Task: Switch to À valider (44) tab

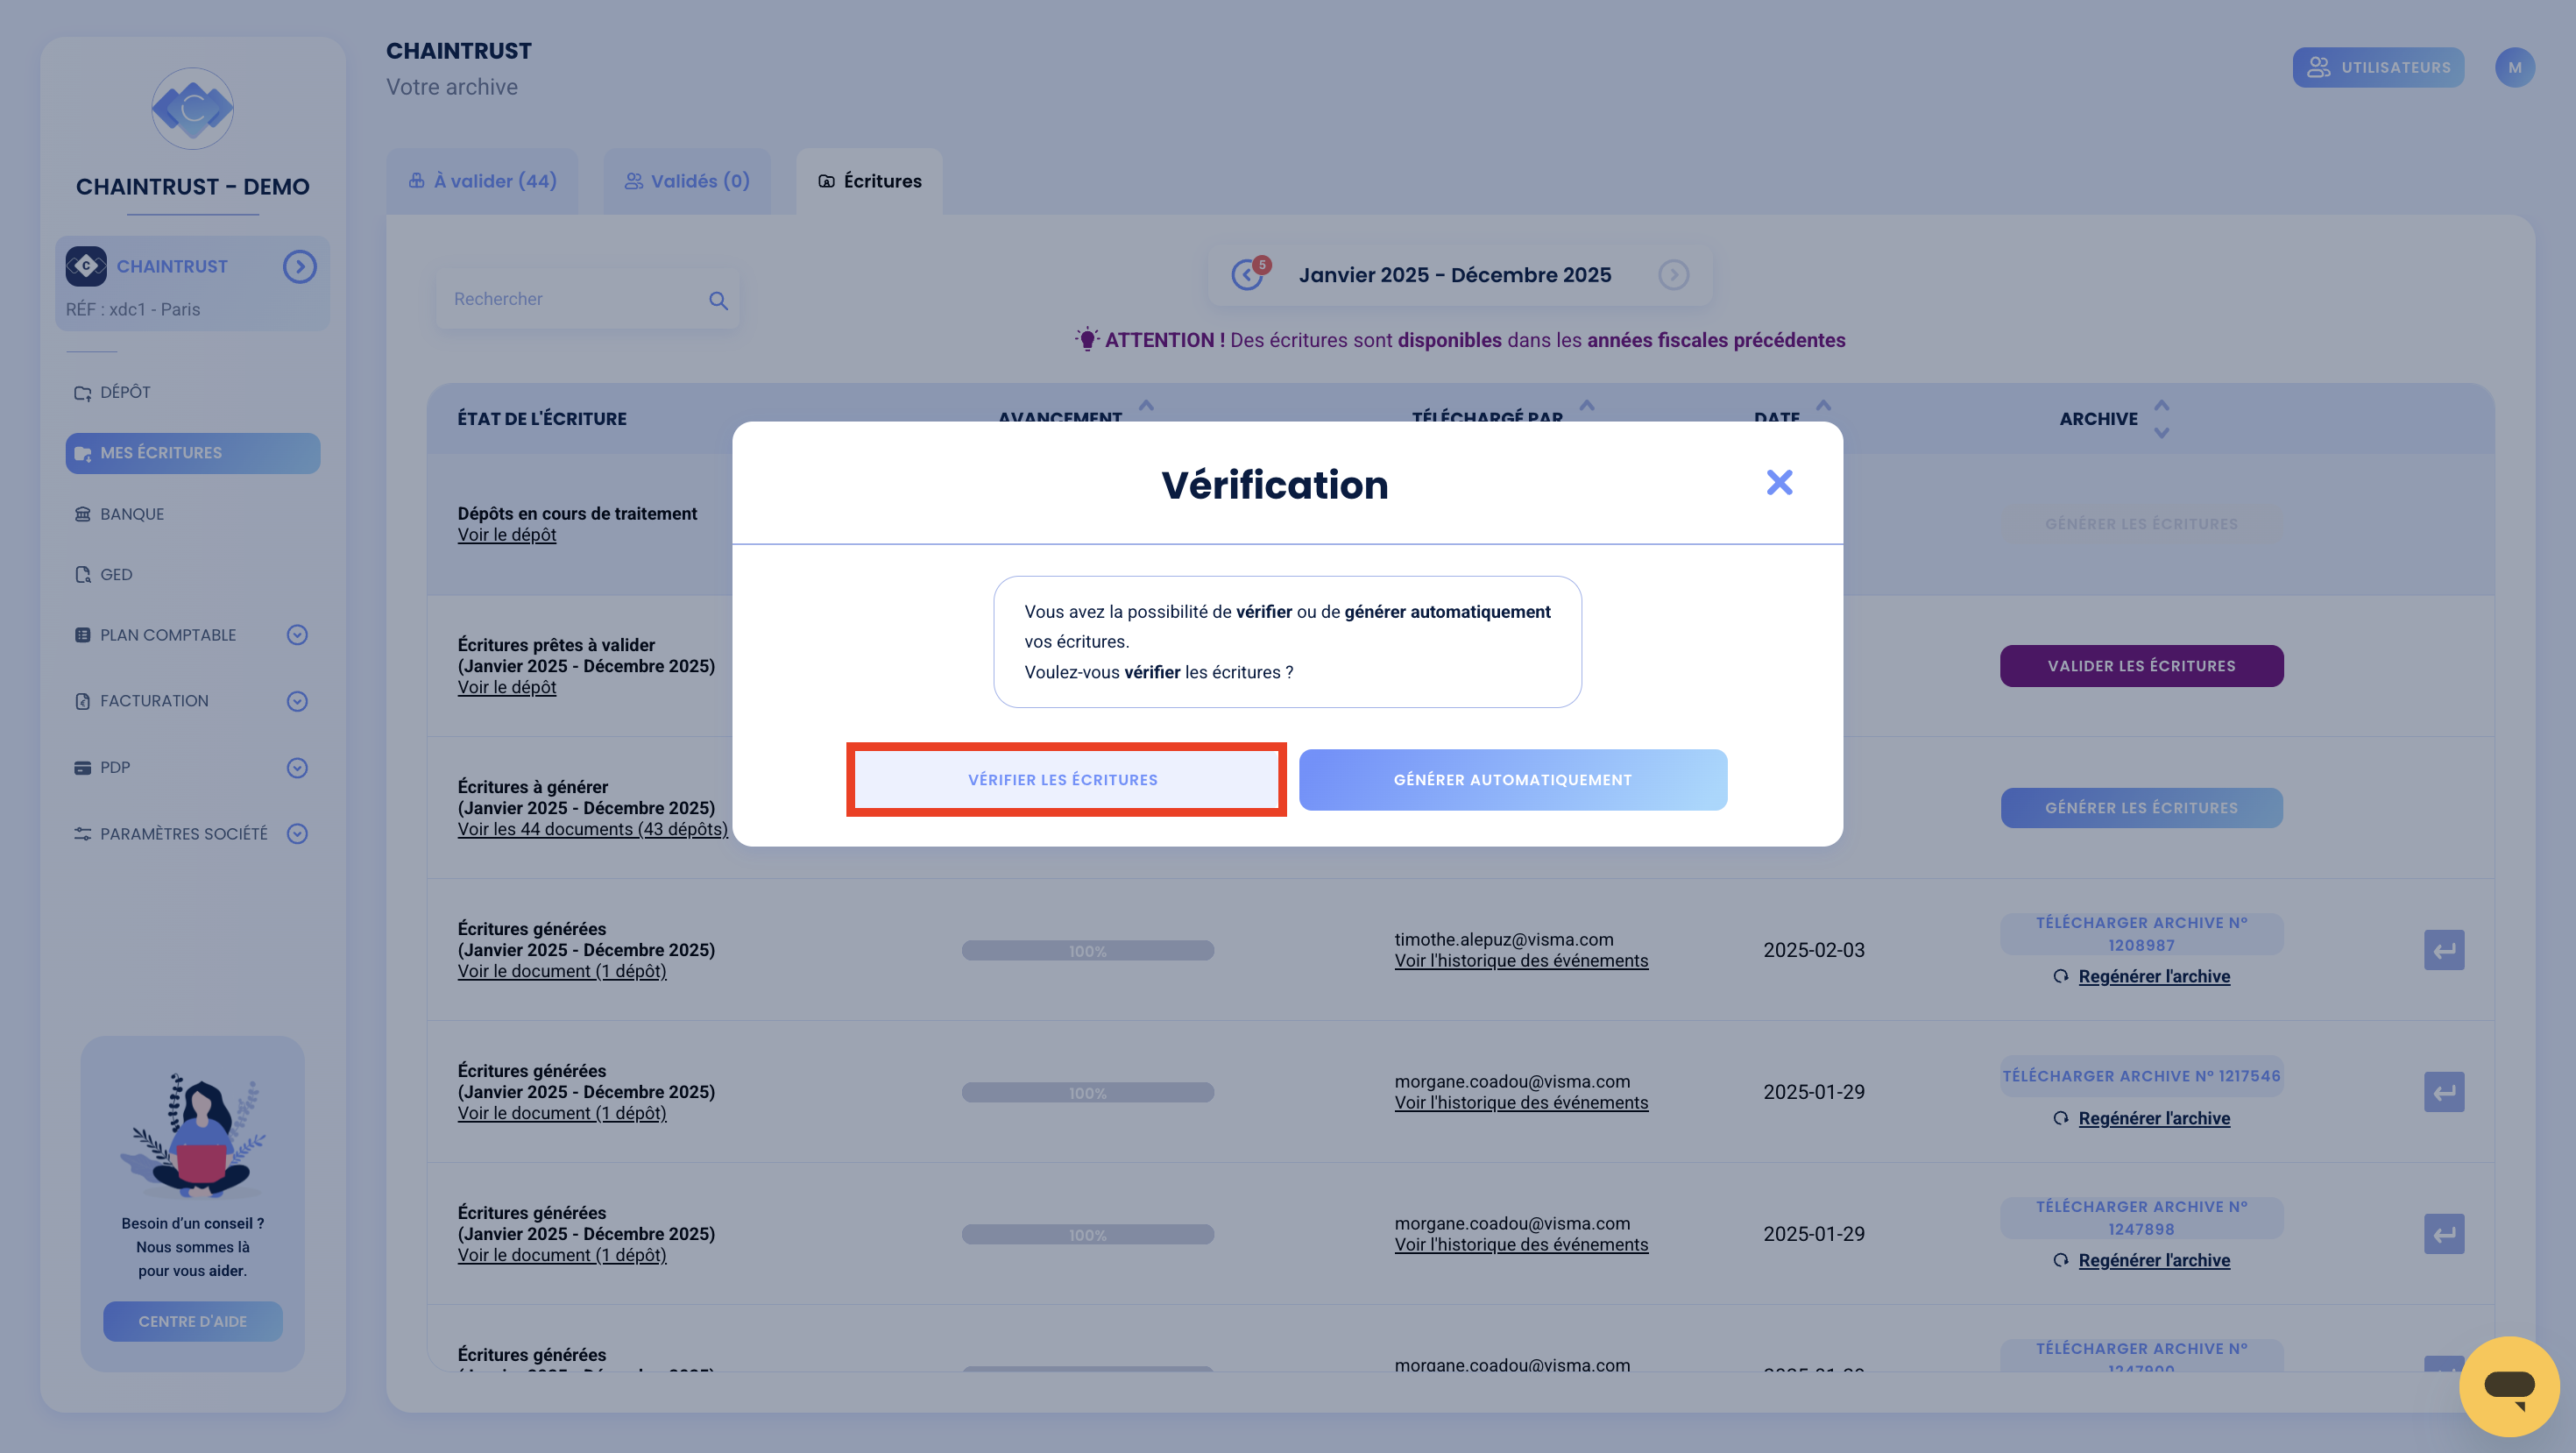Action: click(482, 181)
